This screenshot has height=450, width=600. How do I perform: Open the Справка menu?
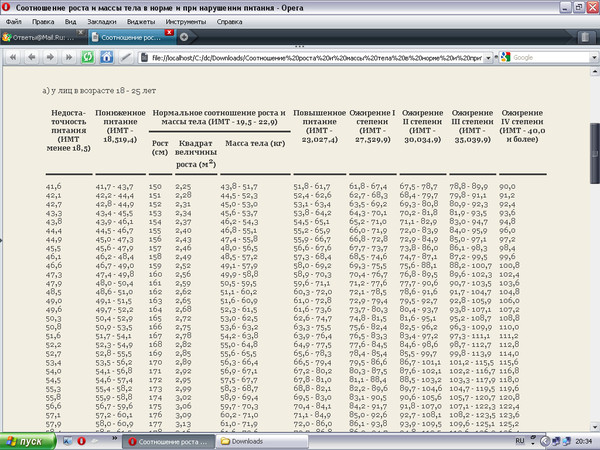[230, 22]
